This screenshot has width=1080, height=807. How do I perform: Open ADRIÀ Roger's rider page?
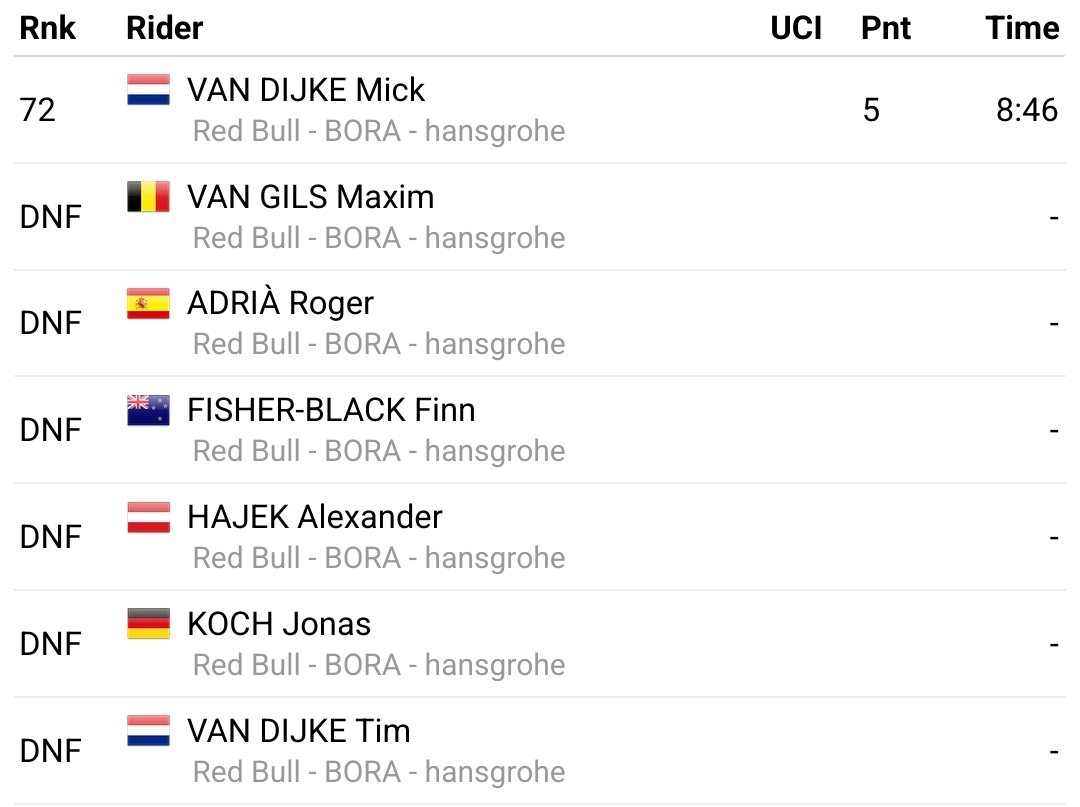click(x=280, y=303)
